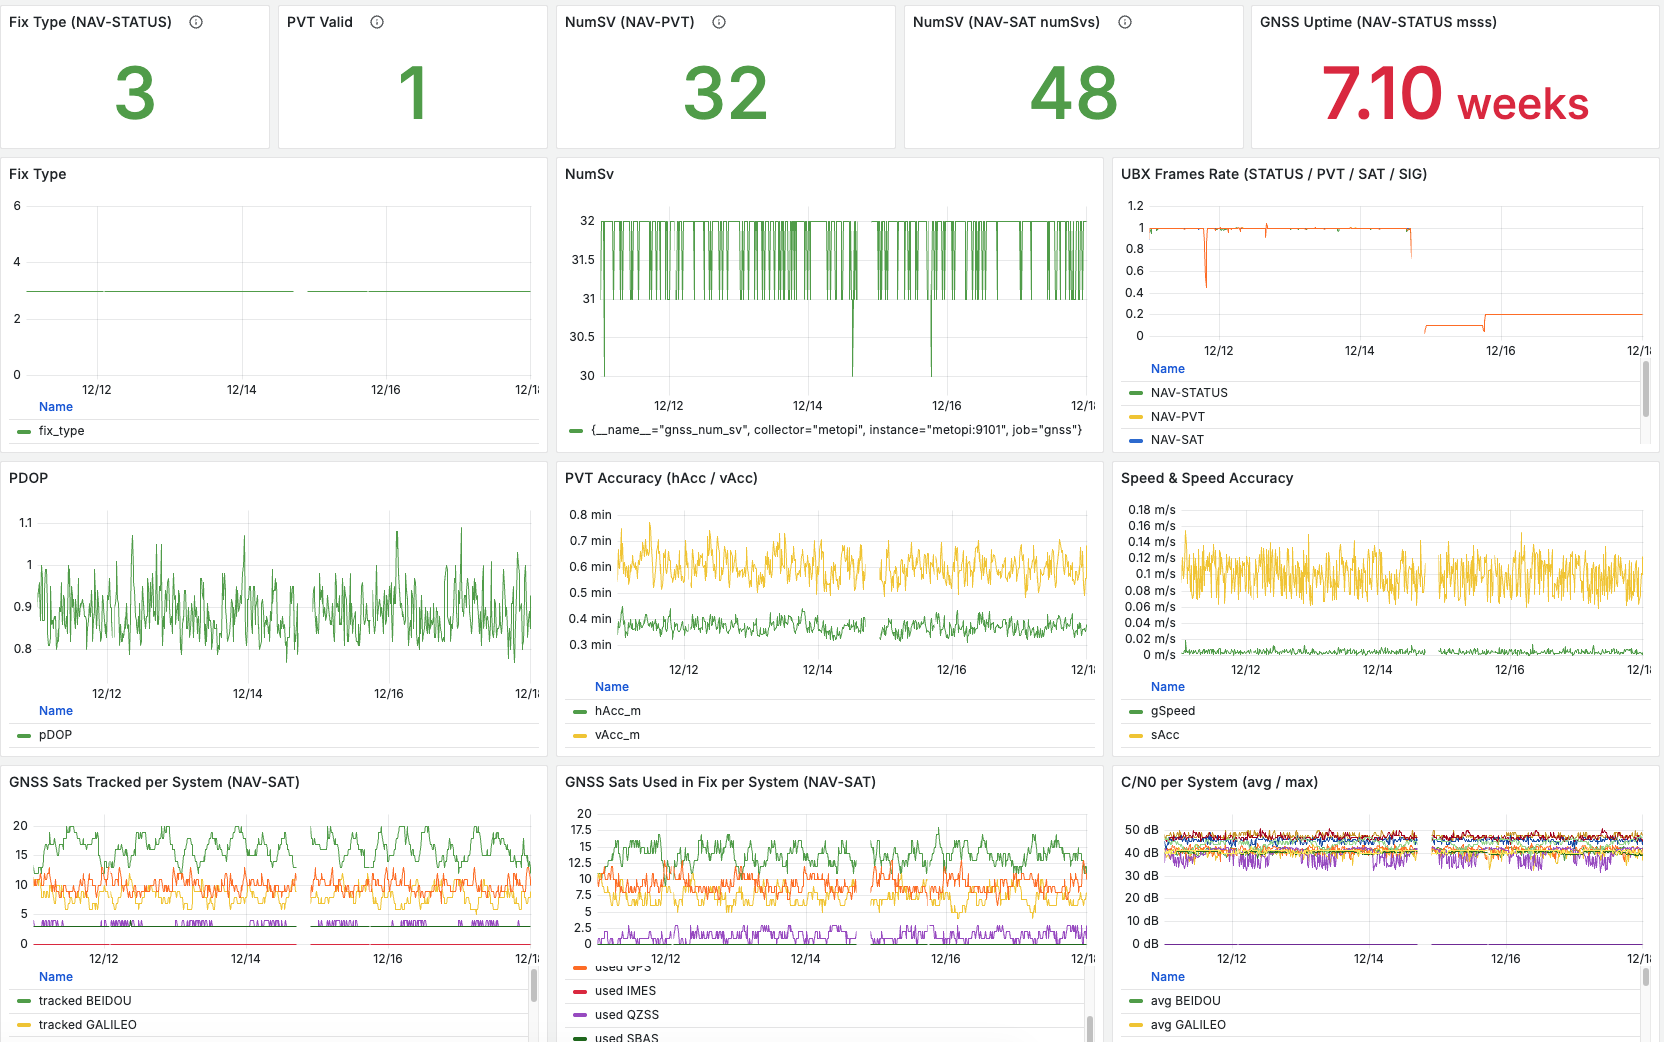The width and height of the screenshot is (1664, 1042).
Task: Open the UBX Frames Rate panel title menu
Action: coord(1273,174)
